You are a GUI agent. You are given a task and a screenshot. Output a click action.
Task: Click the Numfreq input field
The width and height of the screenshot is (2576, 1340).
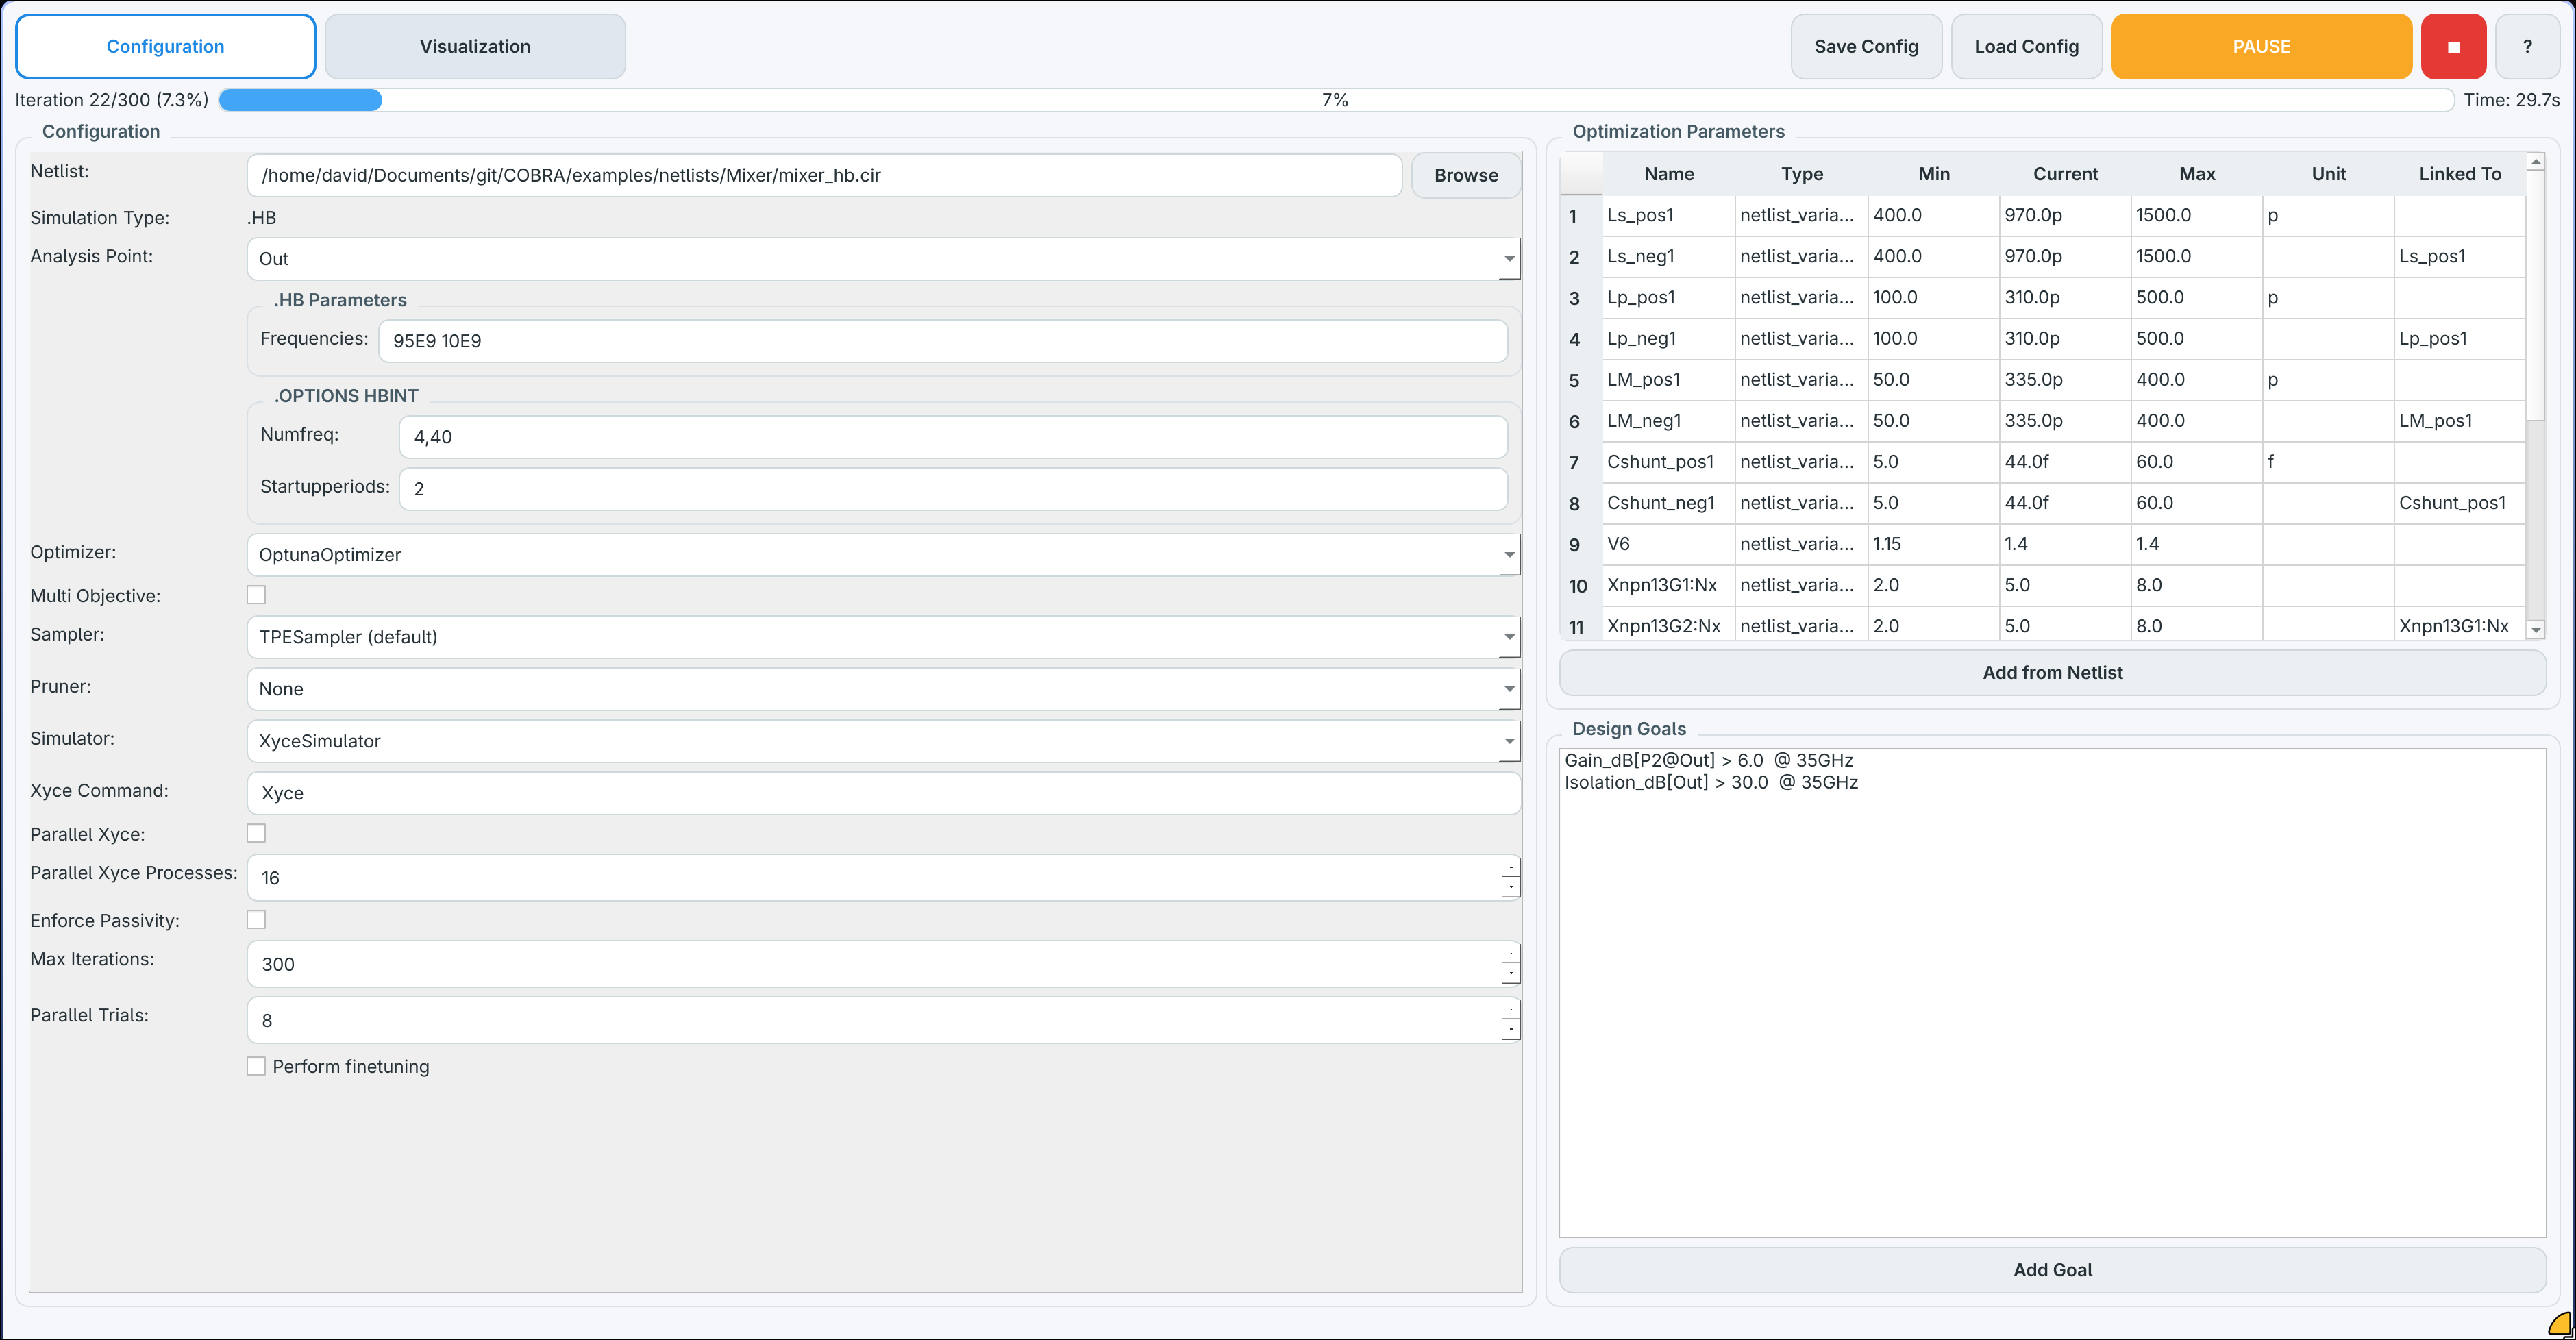[x=952, y=437]
